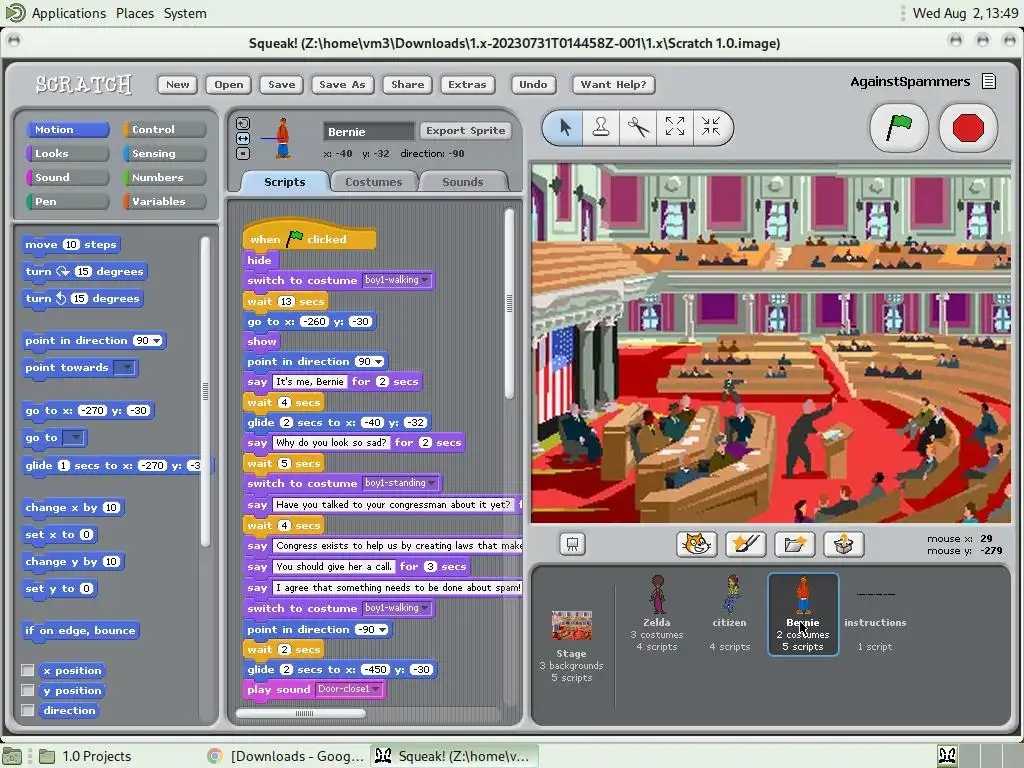Select the duplicate stamp tool
Screen dimensions: 1024x768
tap(601, 127)
